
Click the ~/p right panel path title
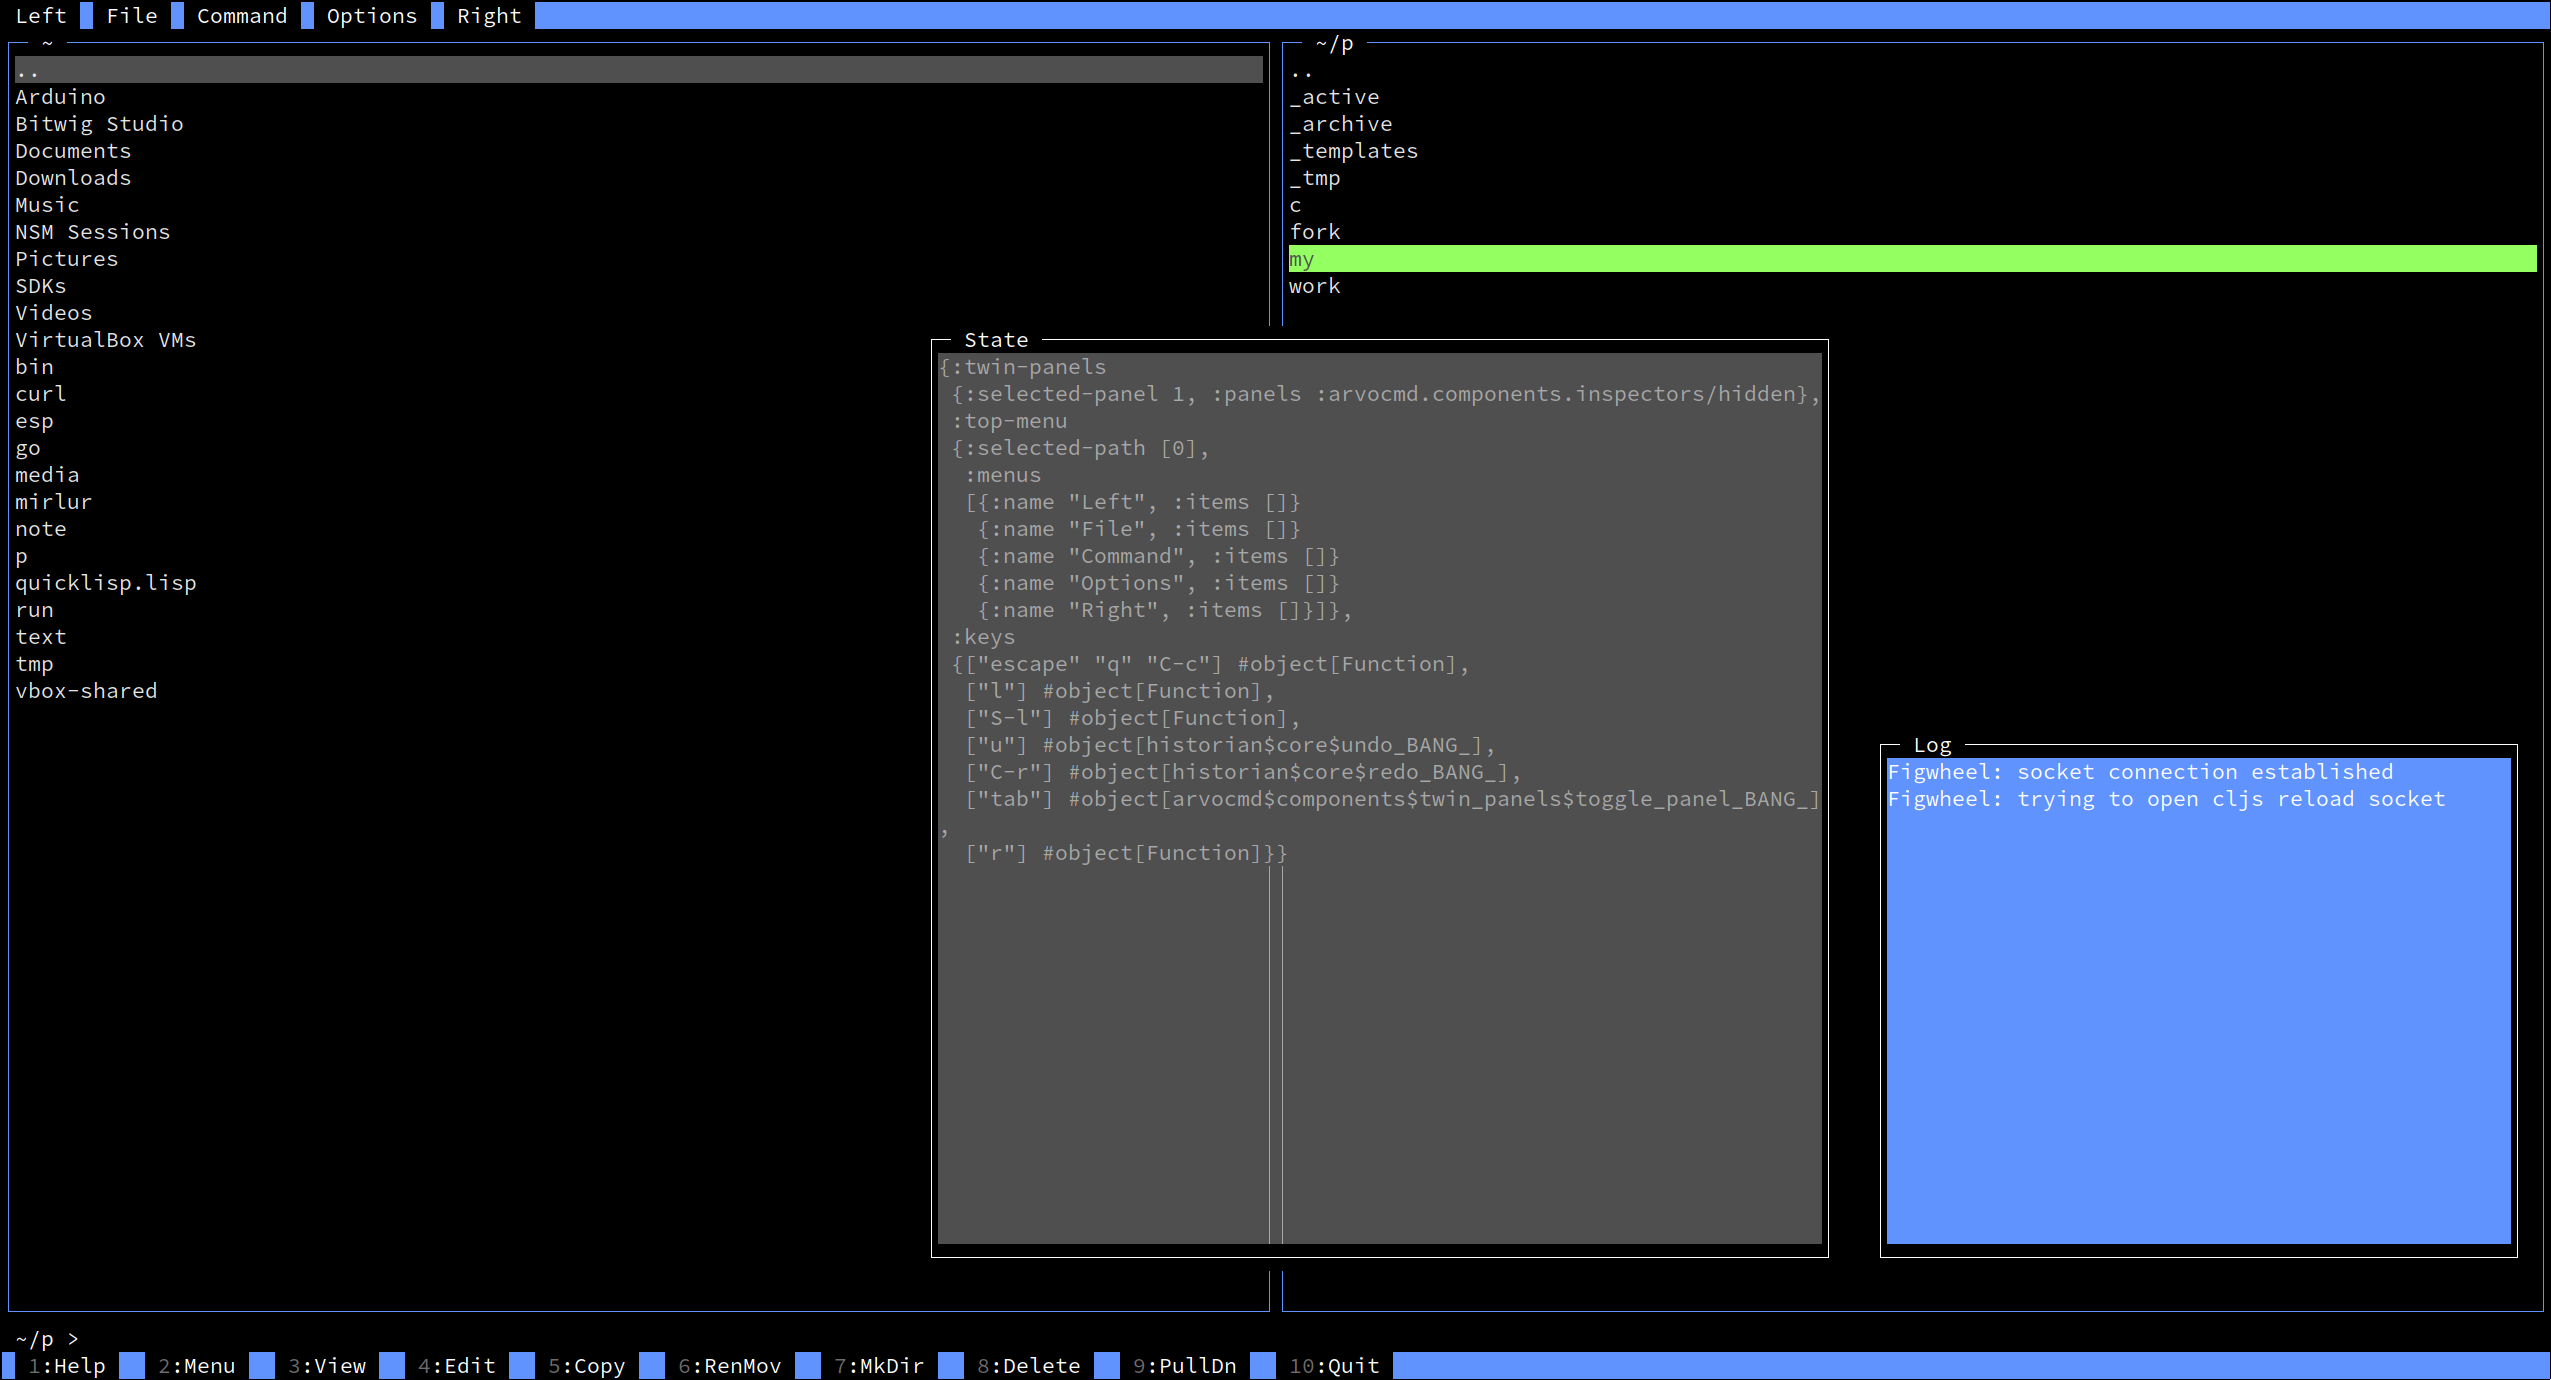[1334, 44]
